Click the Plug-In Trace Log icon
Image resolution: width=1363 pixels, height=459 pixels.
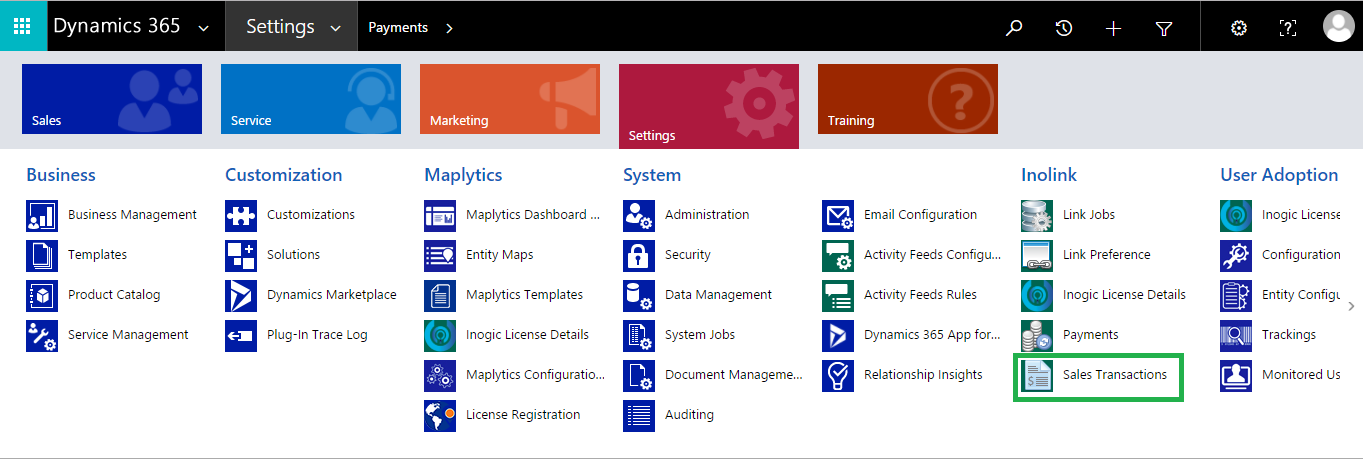click(241, 335)
